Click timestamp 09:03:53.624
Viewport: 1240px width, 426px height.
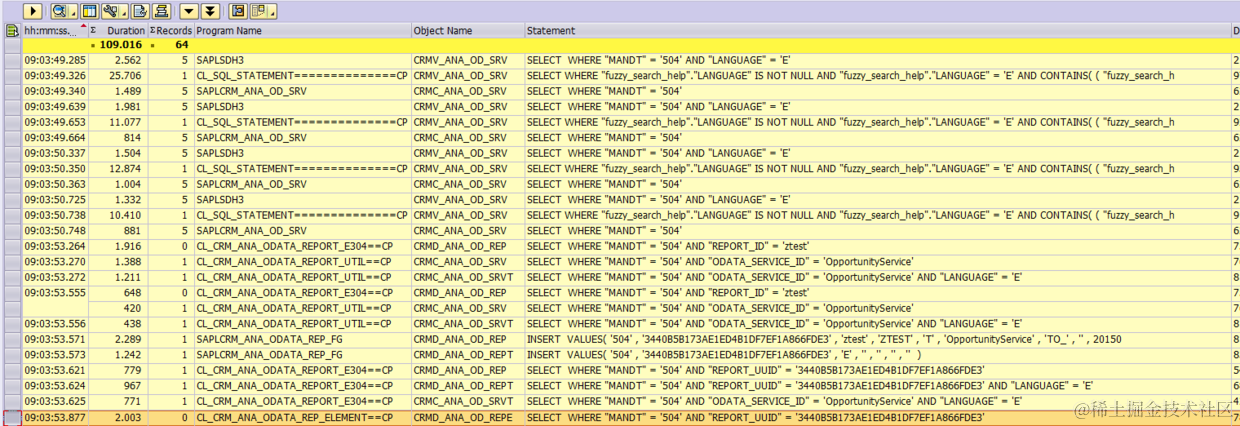[x=55, y=386]
